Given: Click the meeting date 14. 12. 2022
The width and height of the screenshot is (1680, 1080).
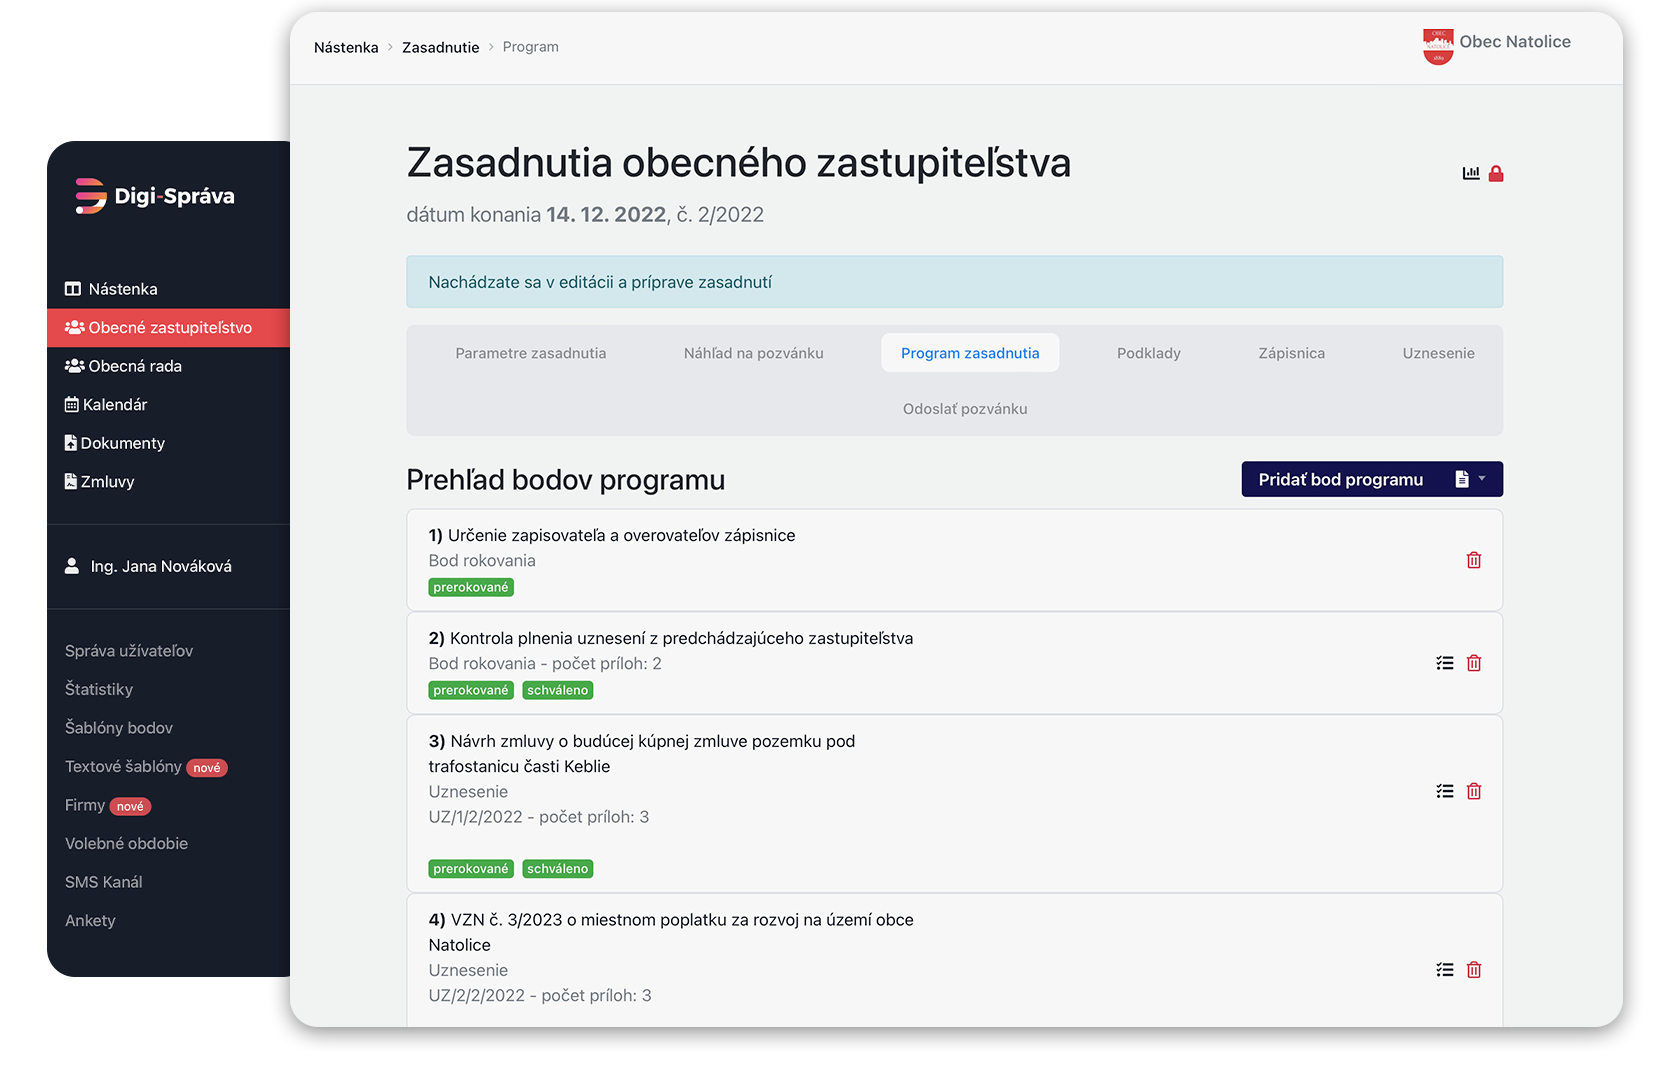Looking at the screenshot, I should [x=606, y=215].
